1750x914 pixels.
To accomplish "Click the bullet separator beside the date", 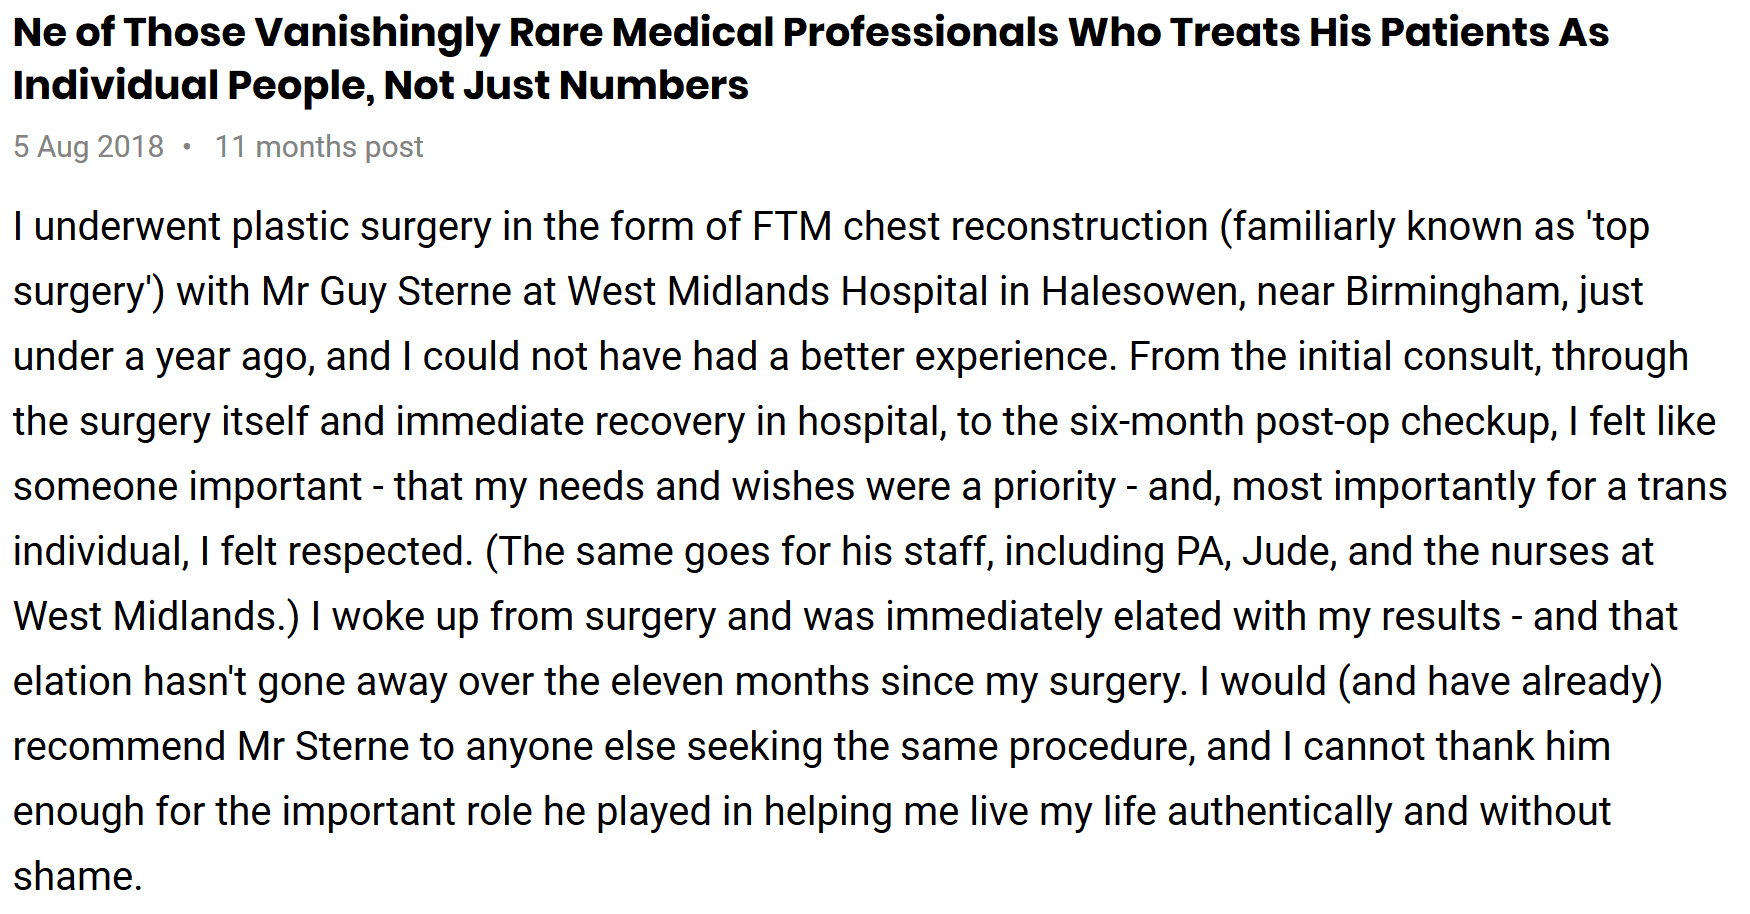I will click(x=187, y=147).
